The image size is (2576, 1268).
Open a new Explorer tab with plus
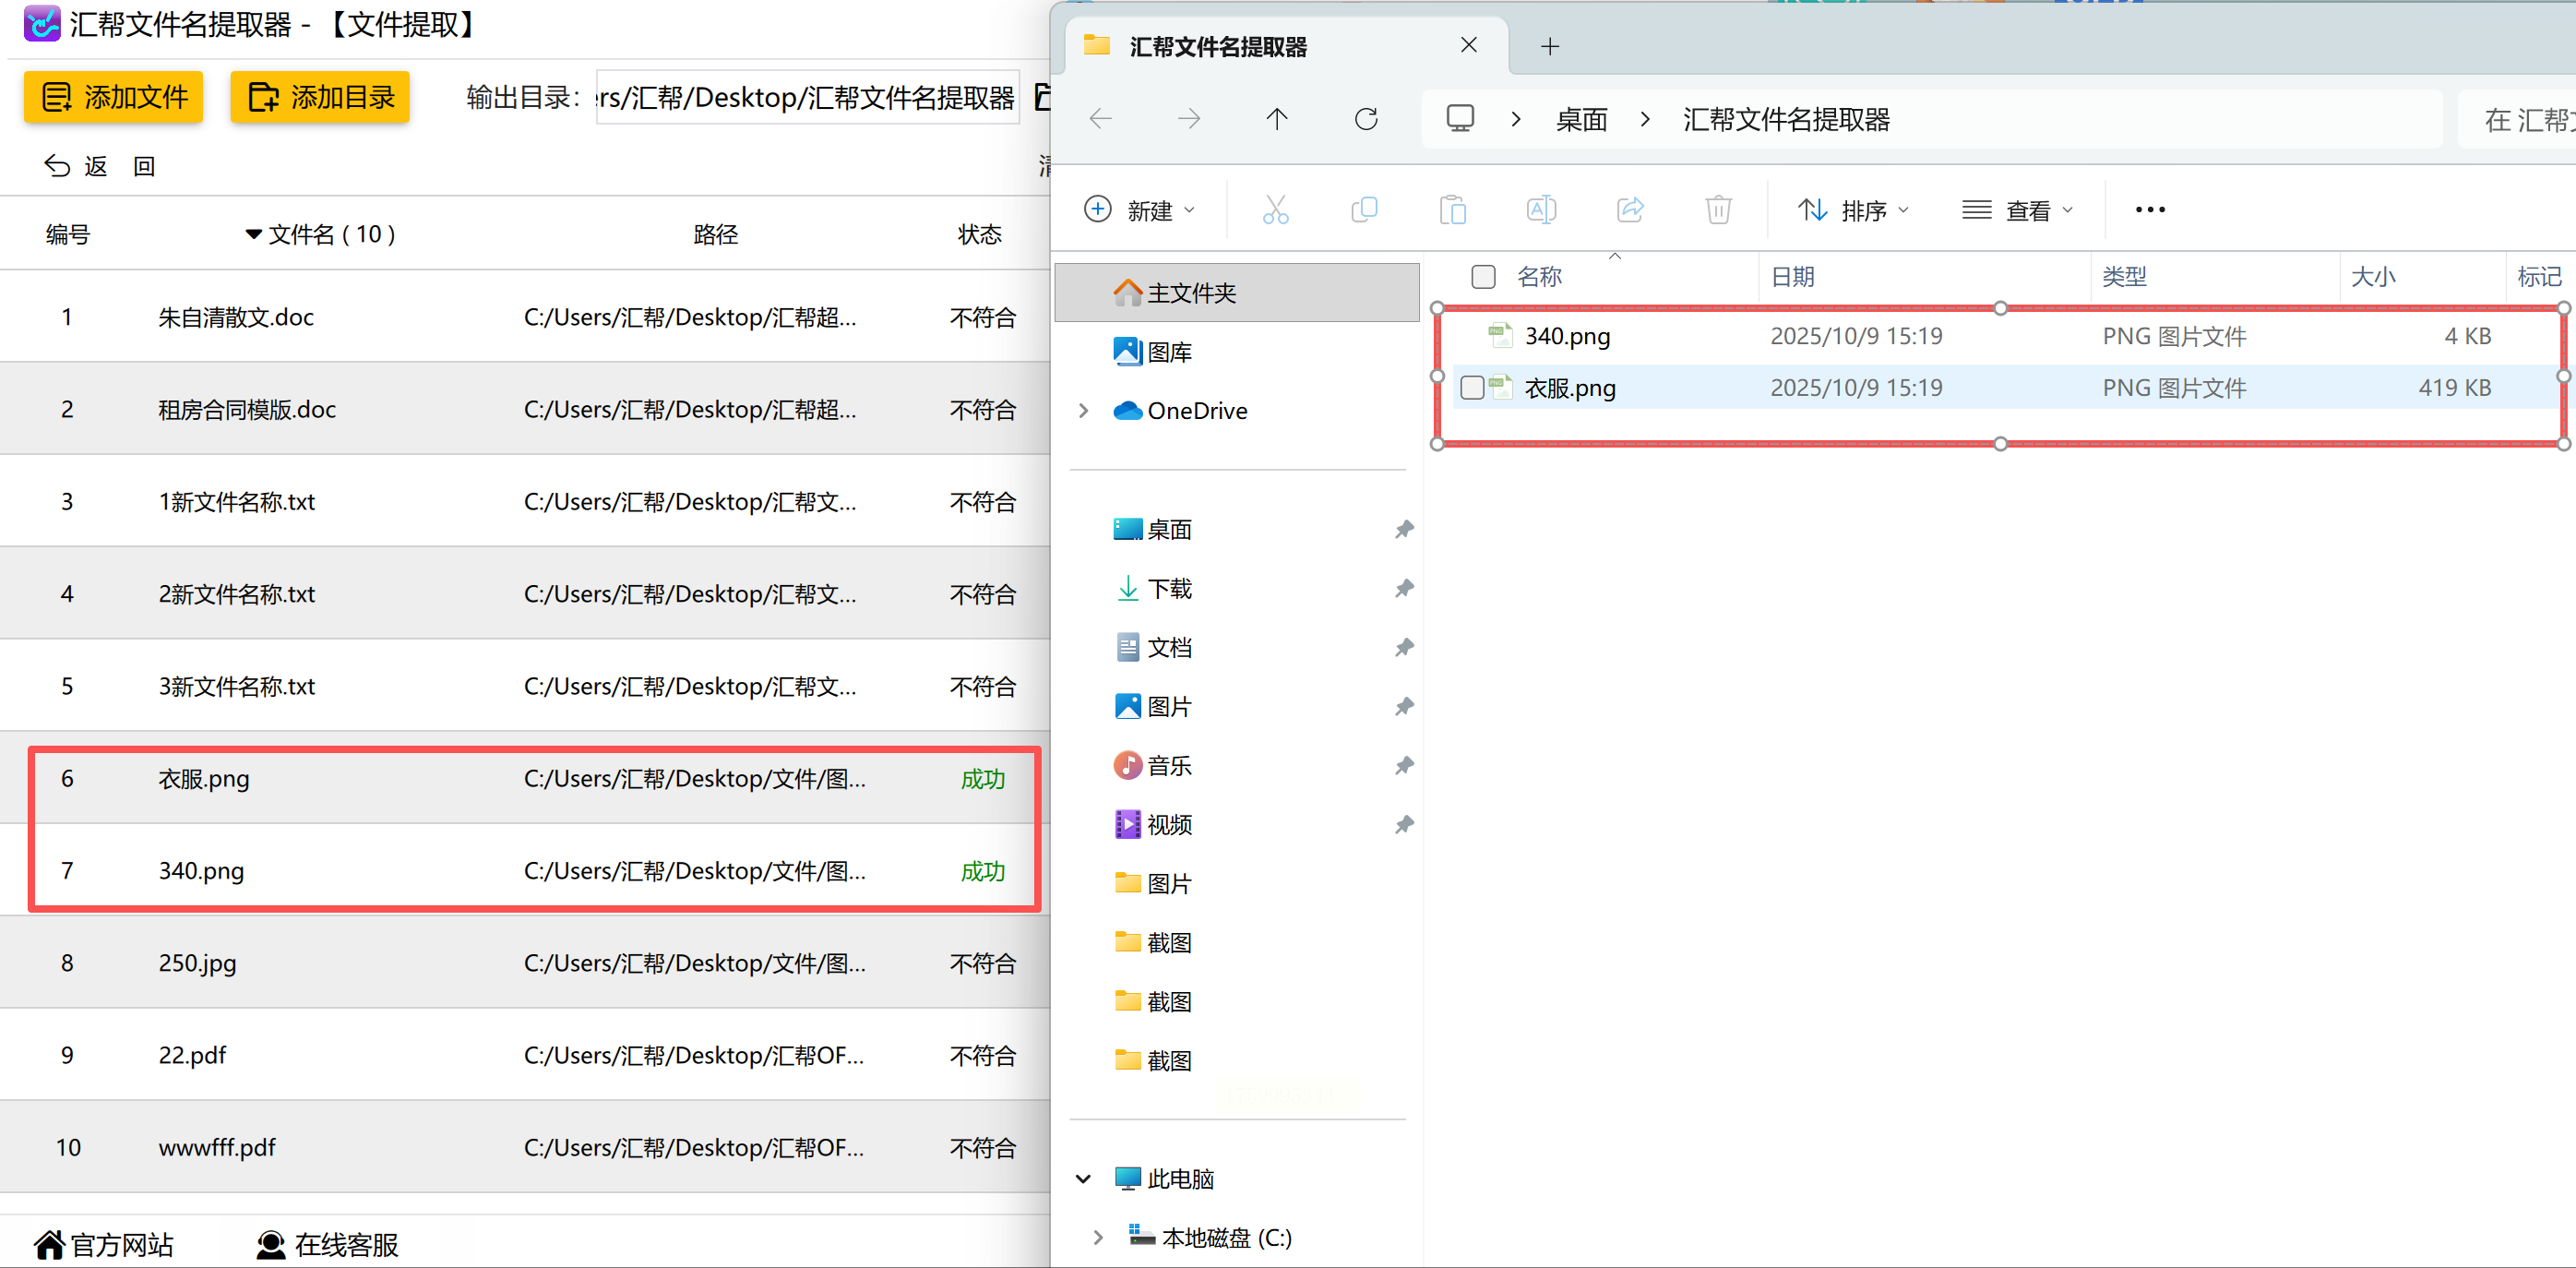pyautogui.click(x=1550, y=46)
